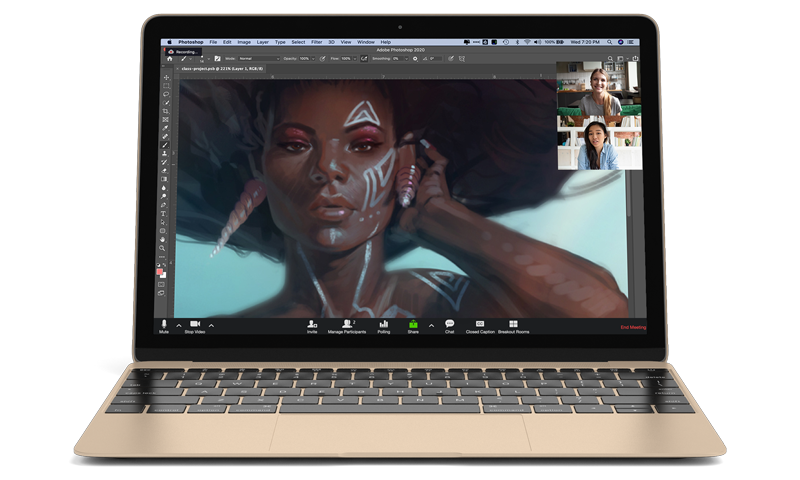Viewport: 800px width, 480px height.
Task: Toggle airbrush-style build-up icon
Action: 364,59
